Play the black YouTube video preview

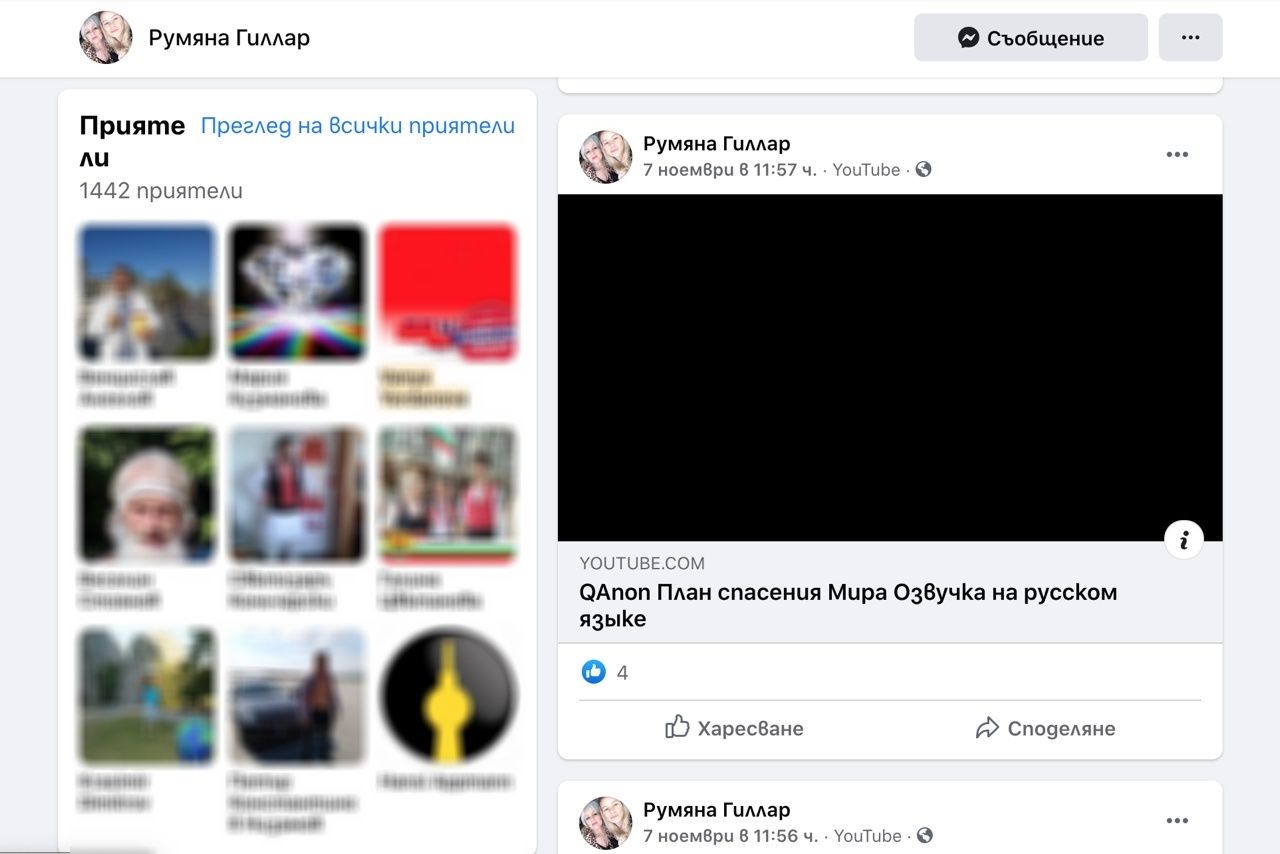point(890,367)
